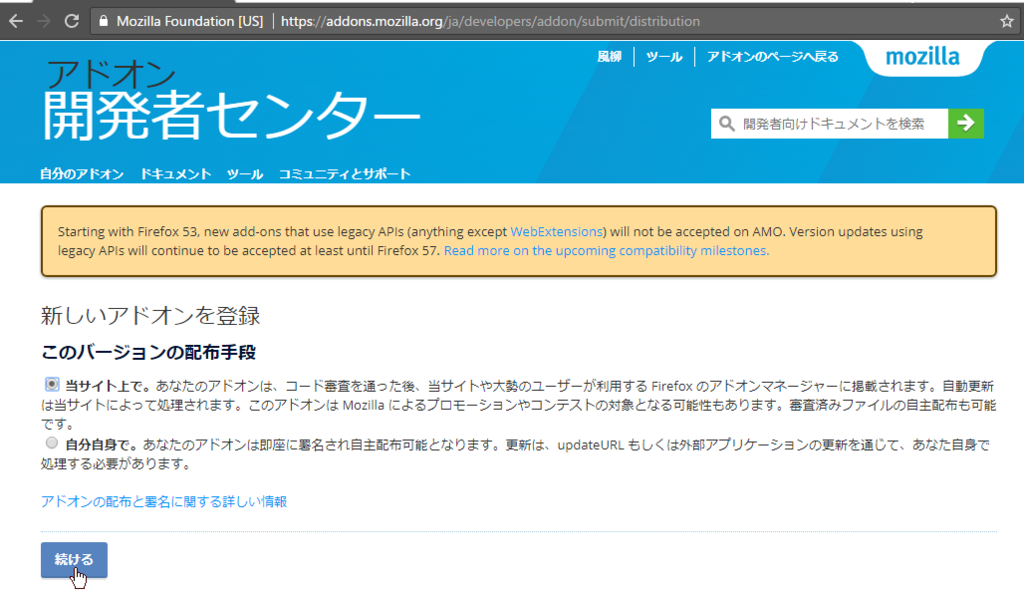Click the 開発者センター title

[x=231, y=114]
